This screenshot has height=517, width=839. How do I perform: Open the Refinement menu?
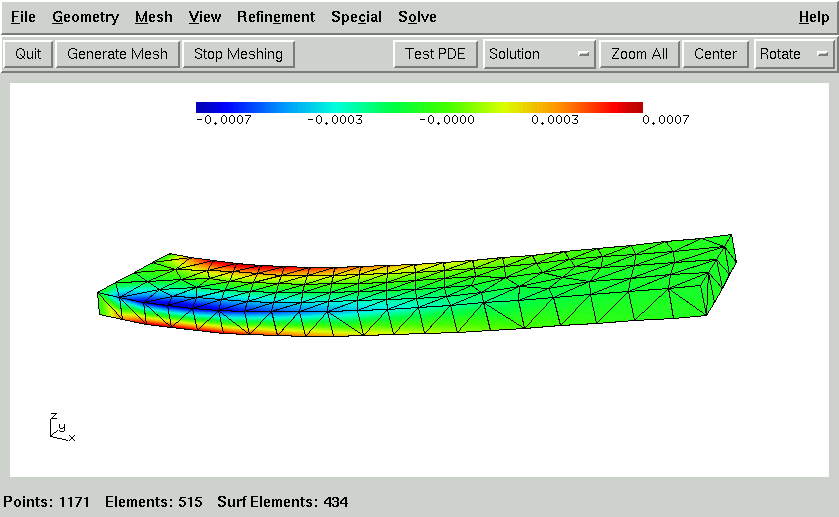[x=276, y=17]
